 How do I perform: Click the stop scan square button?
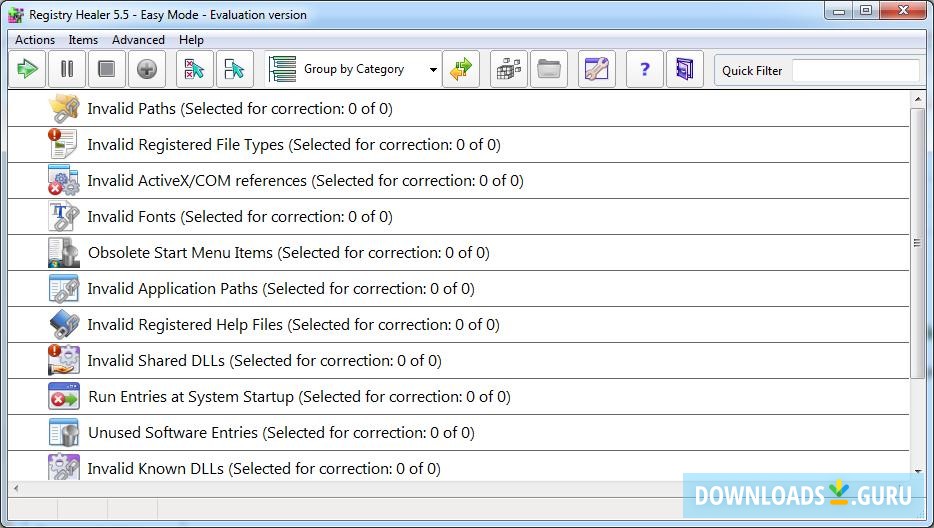[x=107, y=69]
